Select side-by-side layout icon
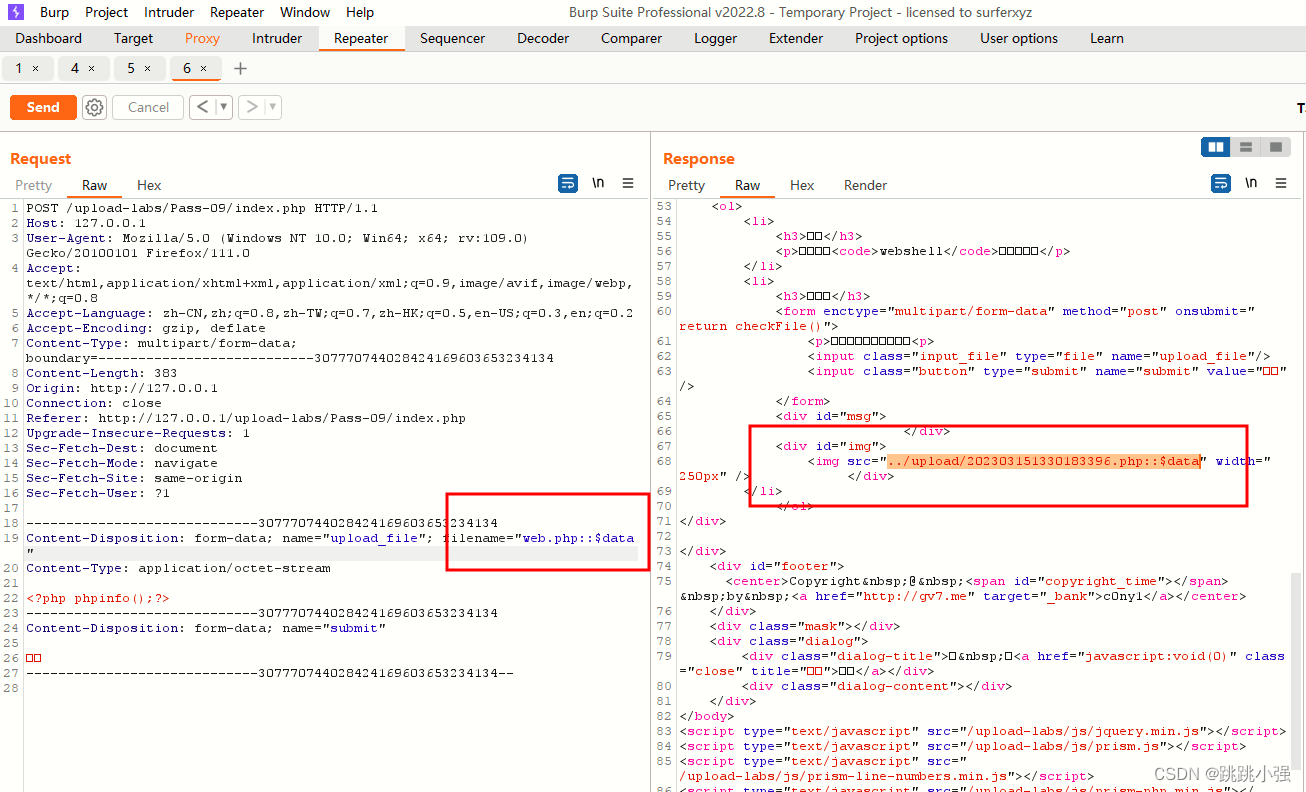This screenshot has width=1306, height=792. pos(1216,147)
